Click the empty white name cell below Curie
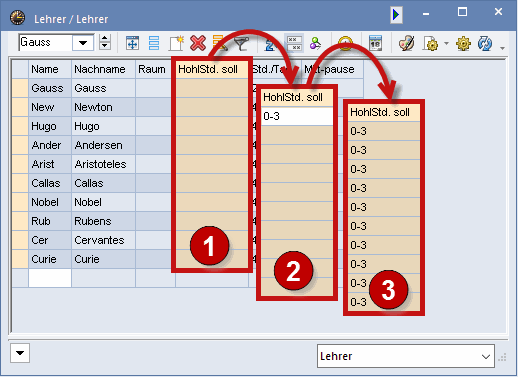518x377 pixels. point(50,278)
